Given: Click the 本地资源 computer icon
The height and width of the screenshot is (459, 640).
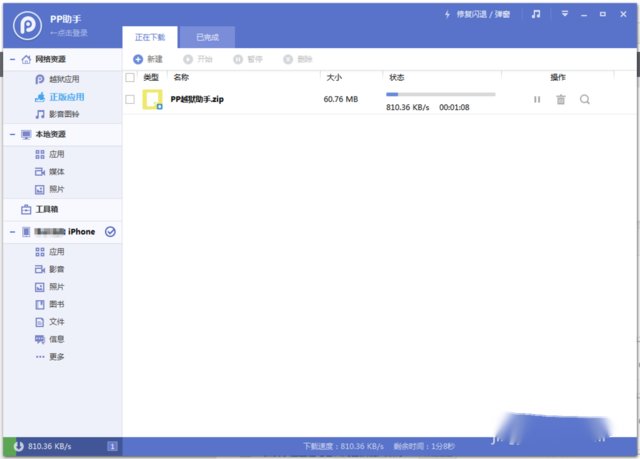Looking at the screenshot, I should click(26, 134).
